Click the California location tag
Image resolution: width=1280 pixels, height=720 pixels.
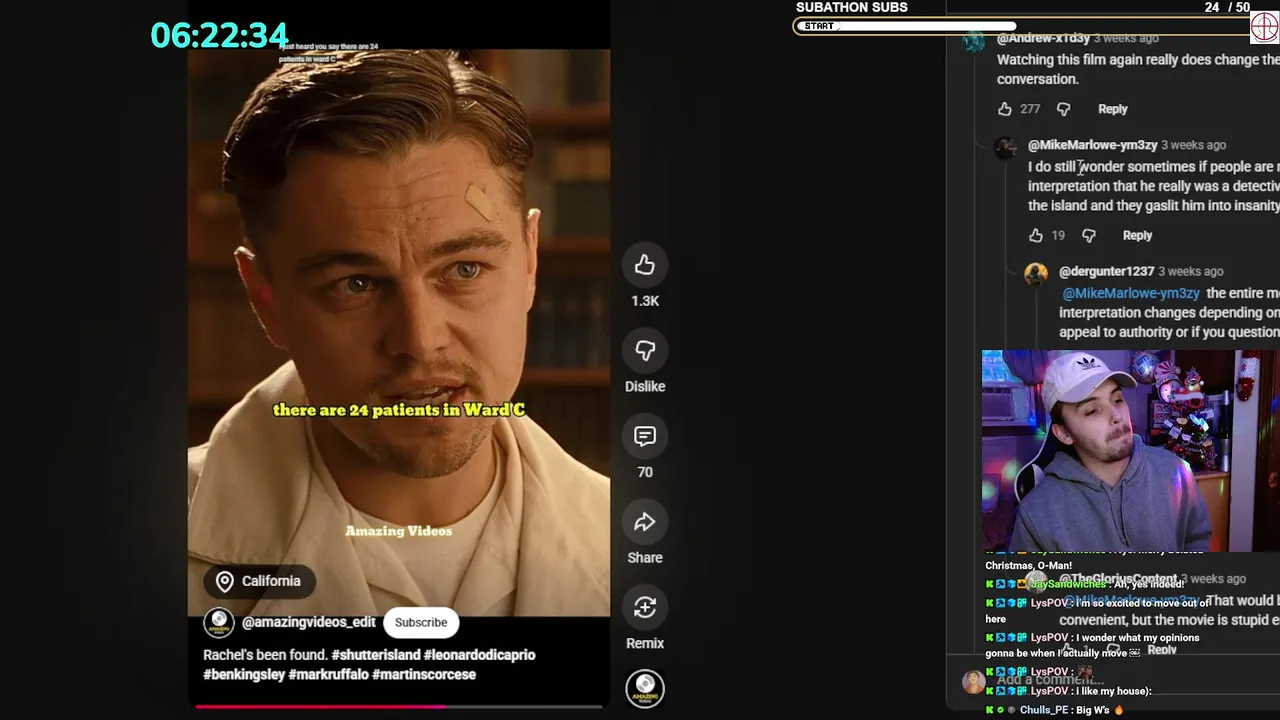click(259, 581)
